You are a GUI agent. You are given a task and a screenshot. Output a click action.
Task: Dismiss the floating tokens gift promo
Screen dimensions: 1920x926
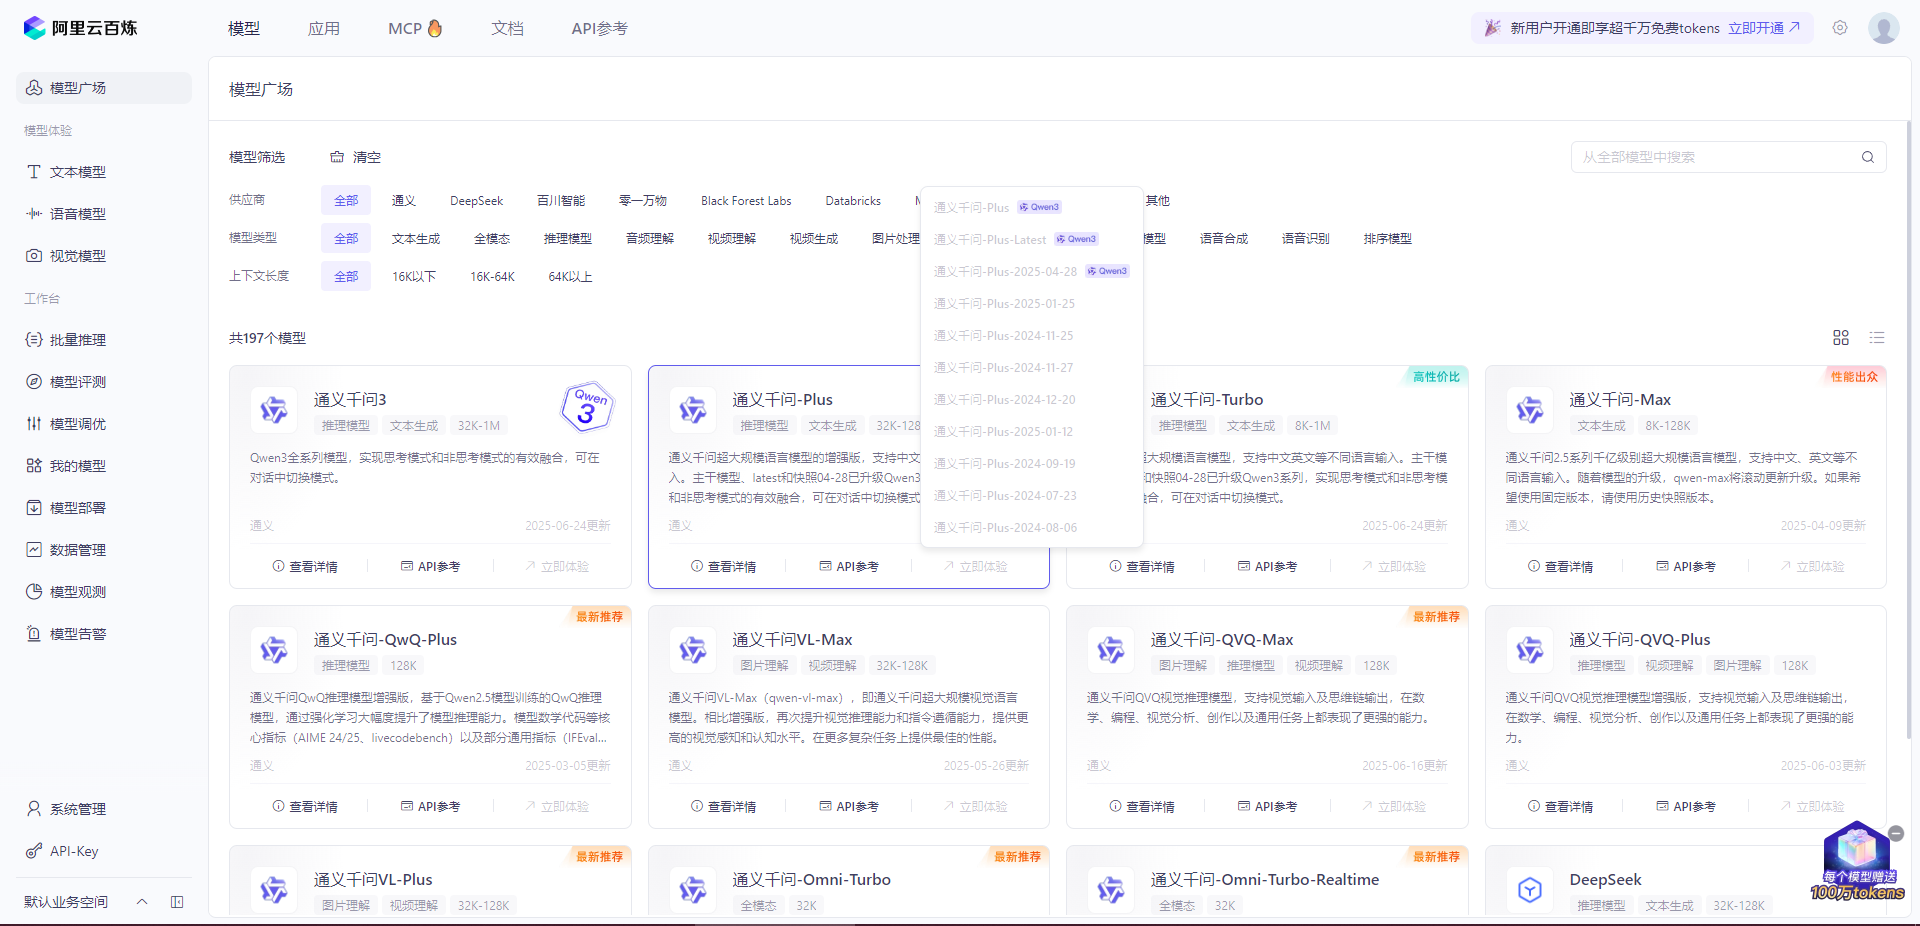[x=1896, y=833]
